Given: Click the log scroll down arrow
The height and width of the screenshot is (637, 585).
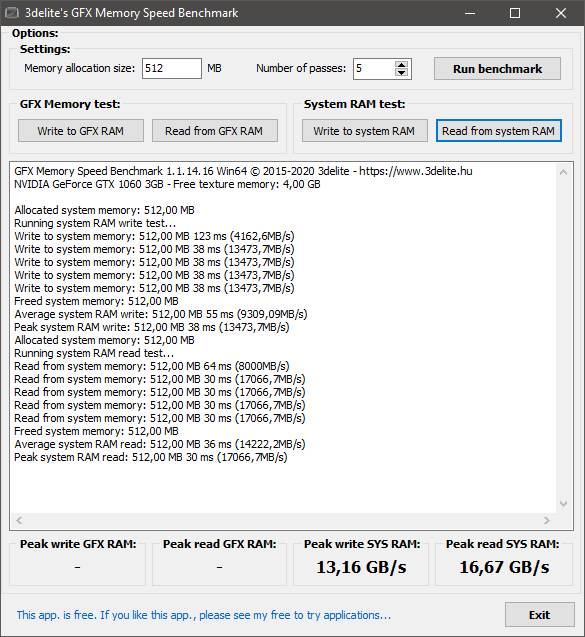Looking at the screenshot, I should [x=563, y=504].
